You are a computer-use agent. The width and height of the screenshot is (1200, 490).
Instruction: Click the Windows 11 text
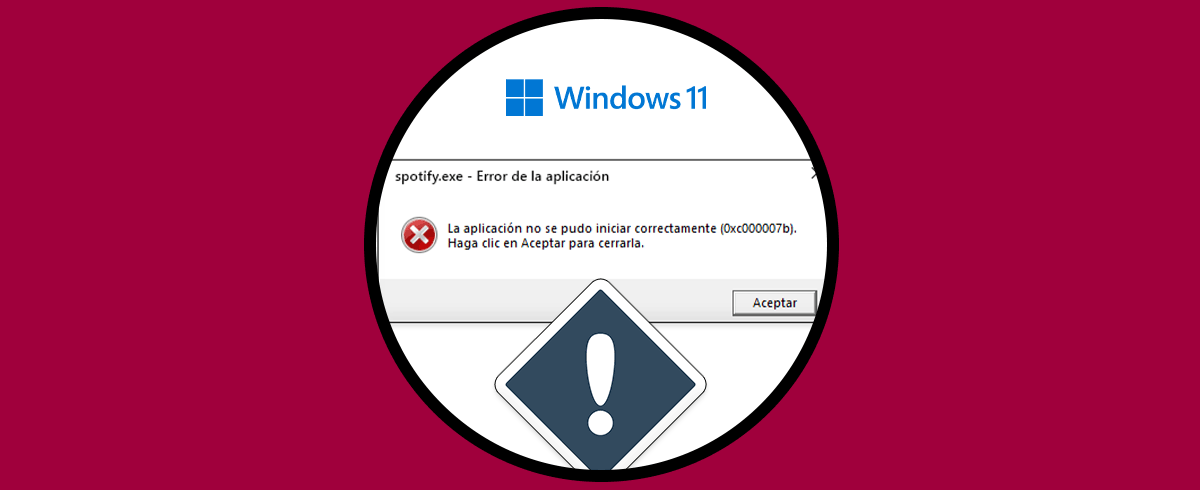(x=630, y=98)
